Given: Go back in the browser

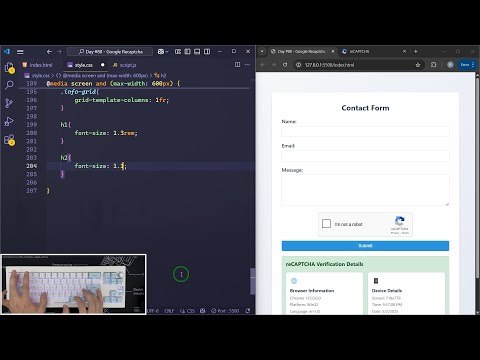Looking at the screenshot, I should coord(263,65).
